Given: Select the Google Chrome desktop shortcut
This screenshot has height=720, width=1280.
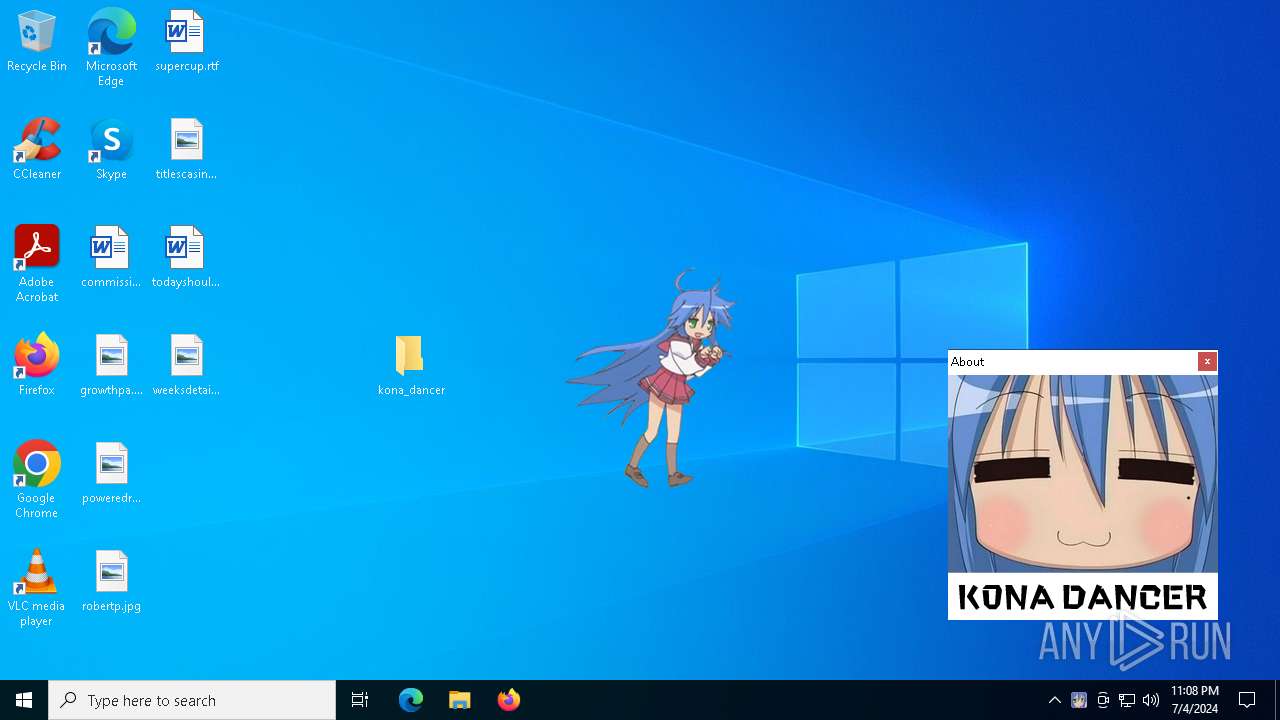Looking at the screenshot, I should tap(37, 480).
